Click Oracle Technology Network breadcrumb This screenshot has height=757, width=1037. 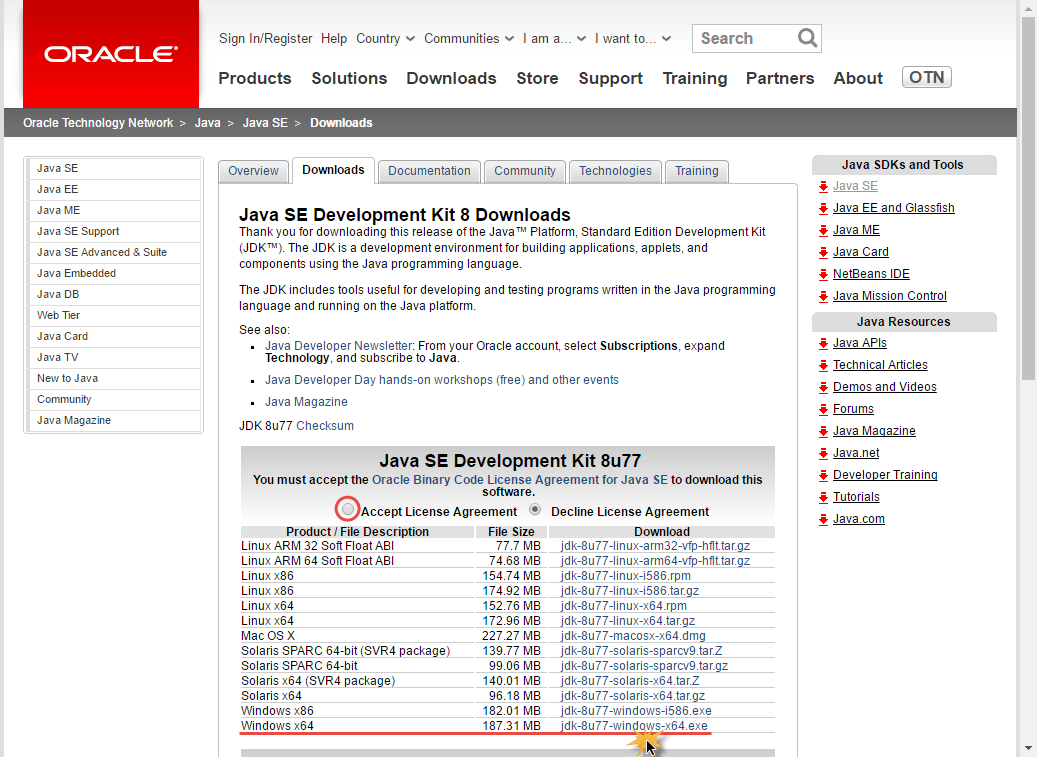coord(98,123)
